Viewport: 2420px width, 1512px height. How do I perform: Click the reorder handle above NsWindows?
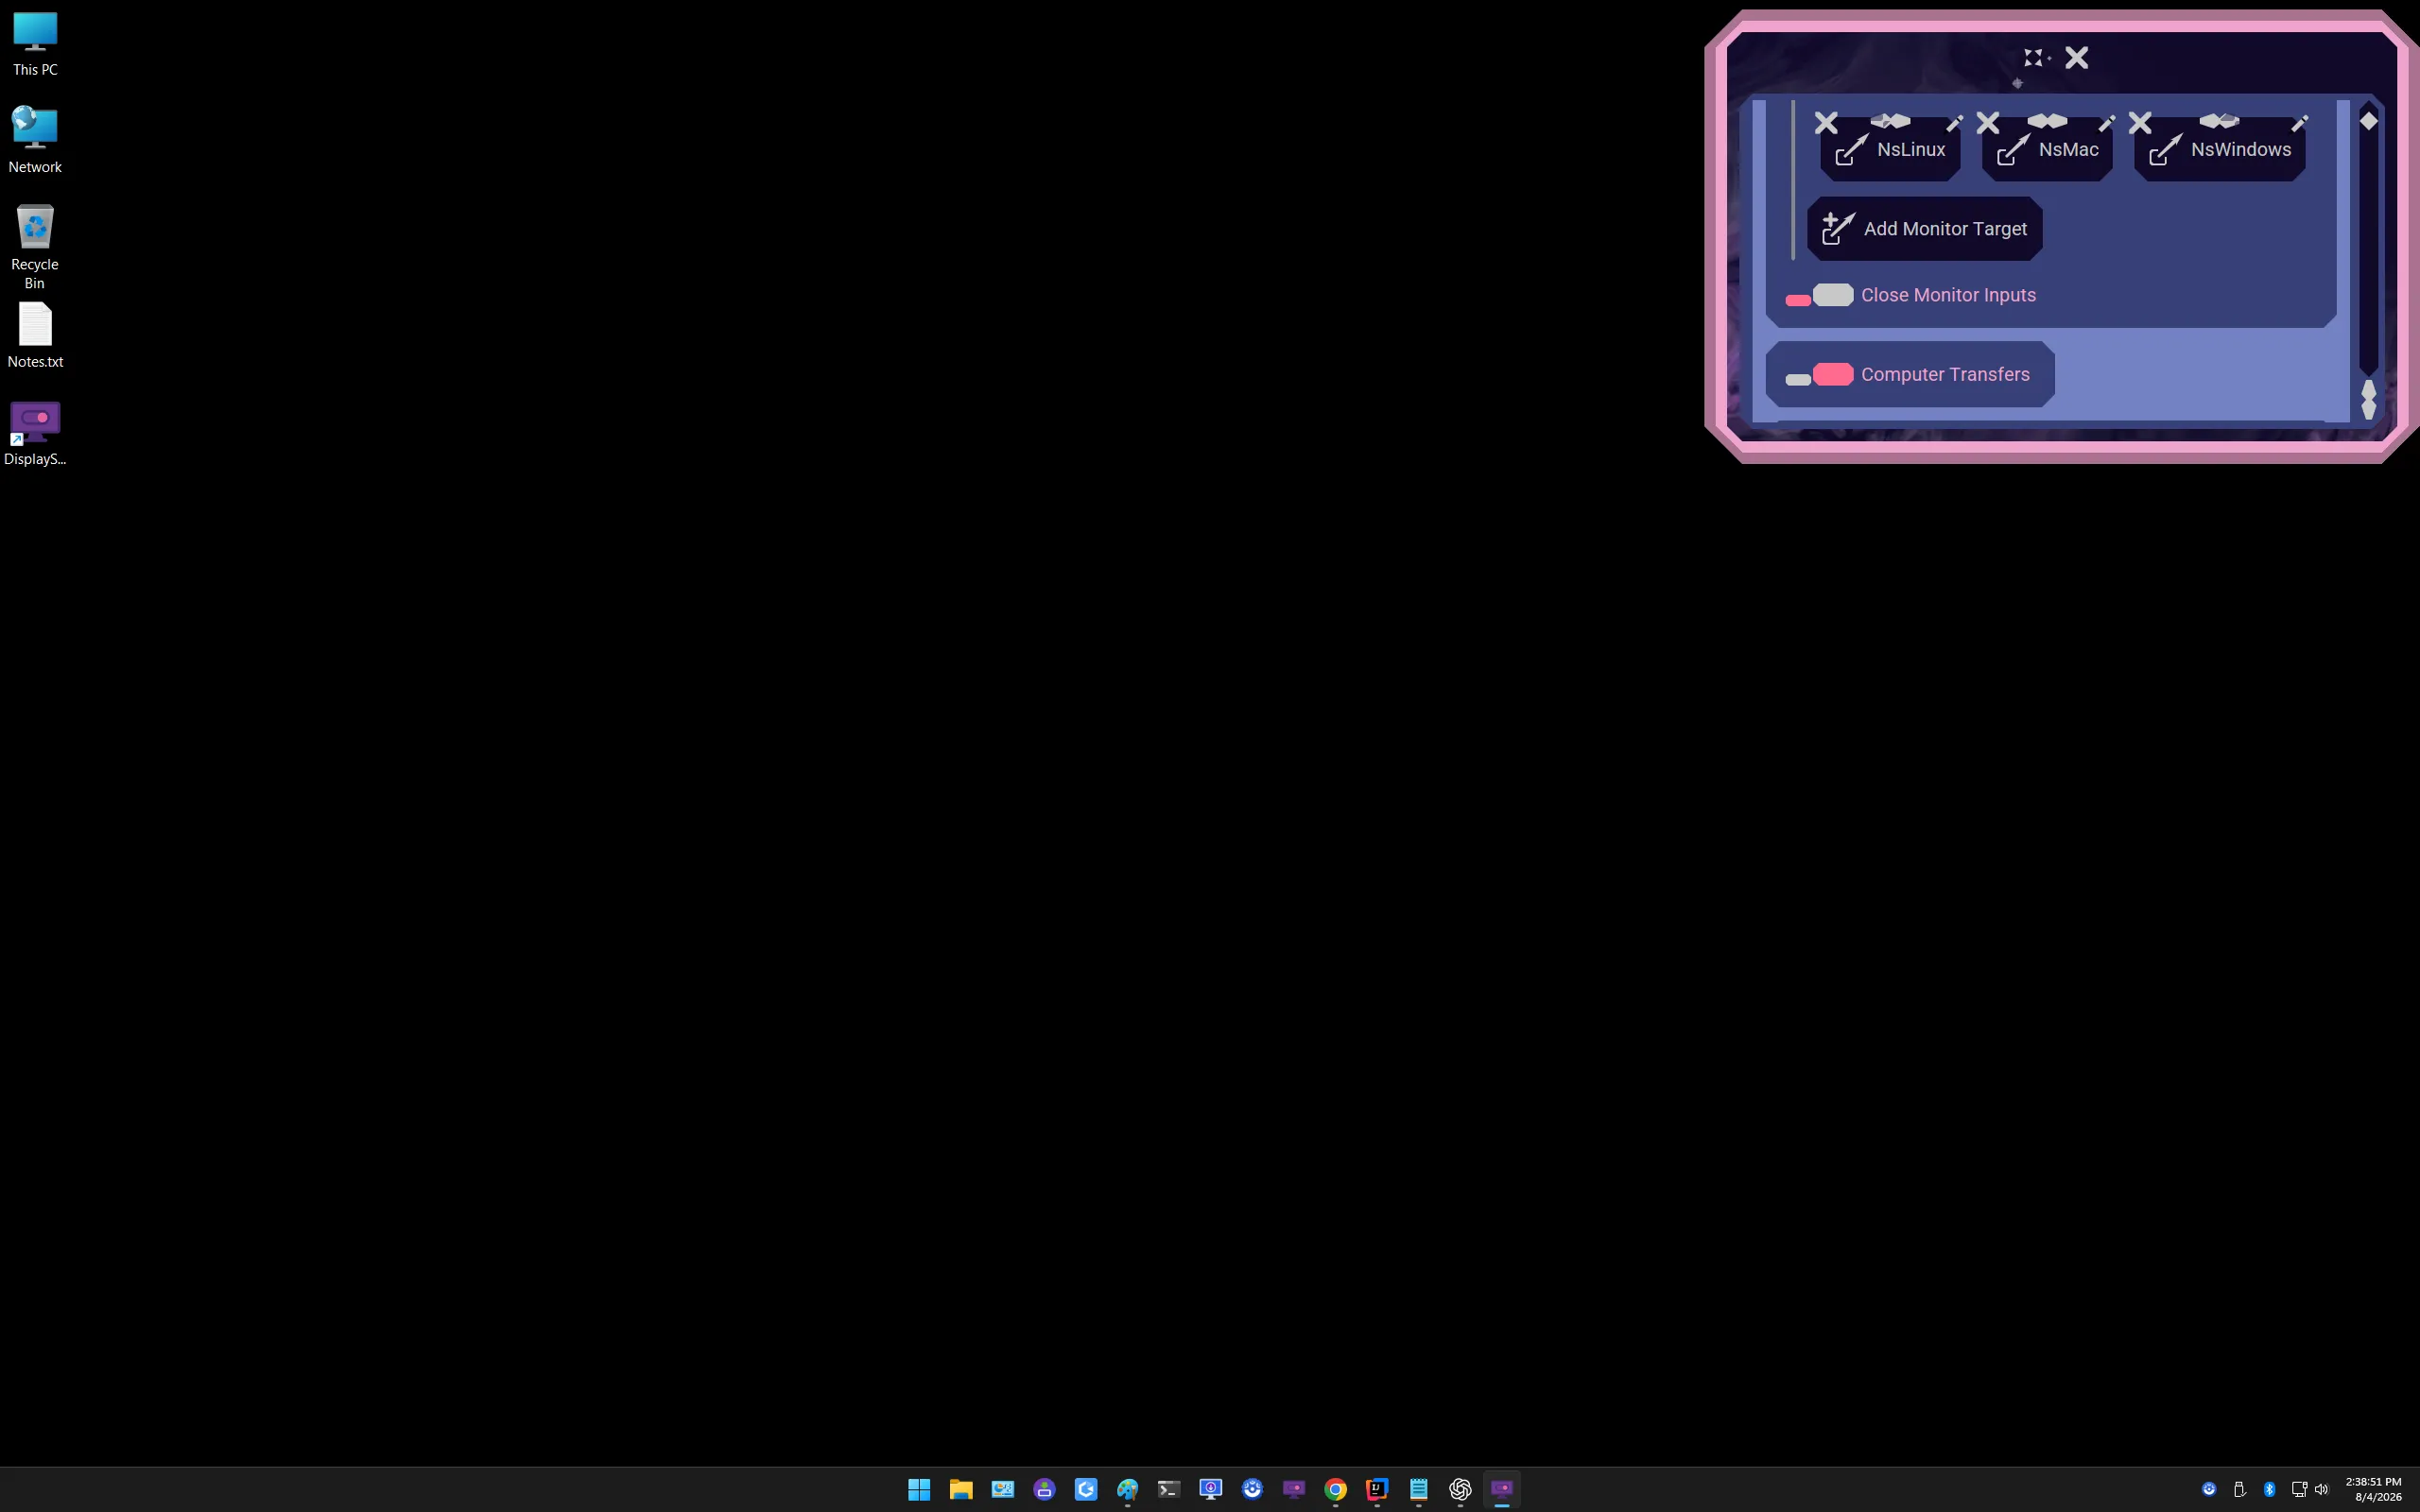tap(2219, 121)
